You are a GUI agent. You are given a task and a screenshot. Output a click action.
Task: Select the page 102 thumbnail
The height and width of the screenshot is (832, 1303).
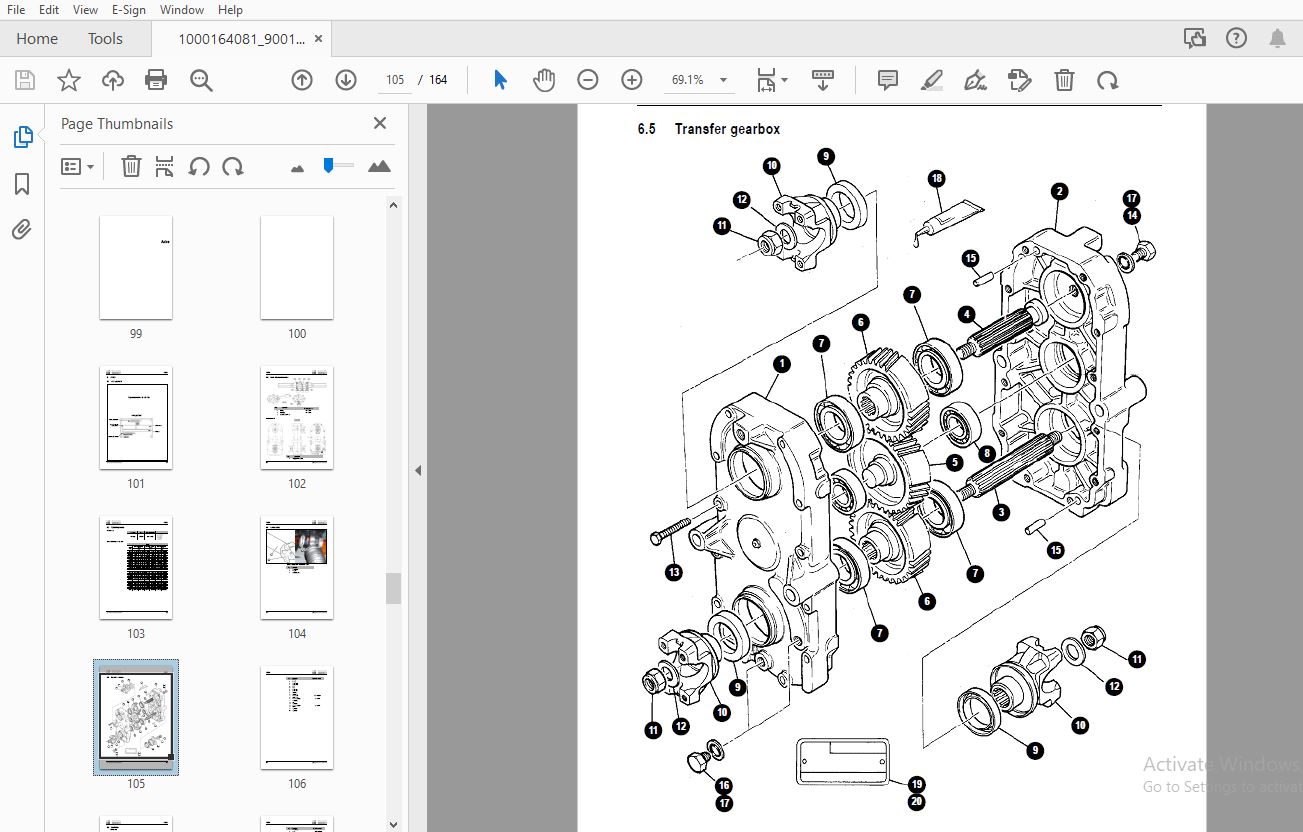(x=297, y=418)
